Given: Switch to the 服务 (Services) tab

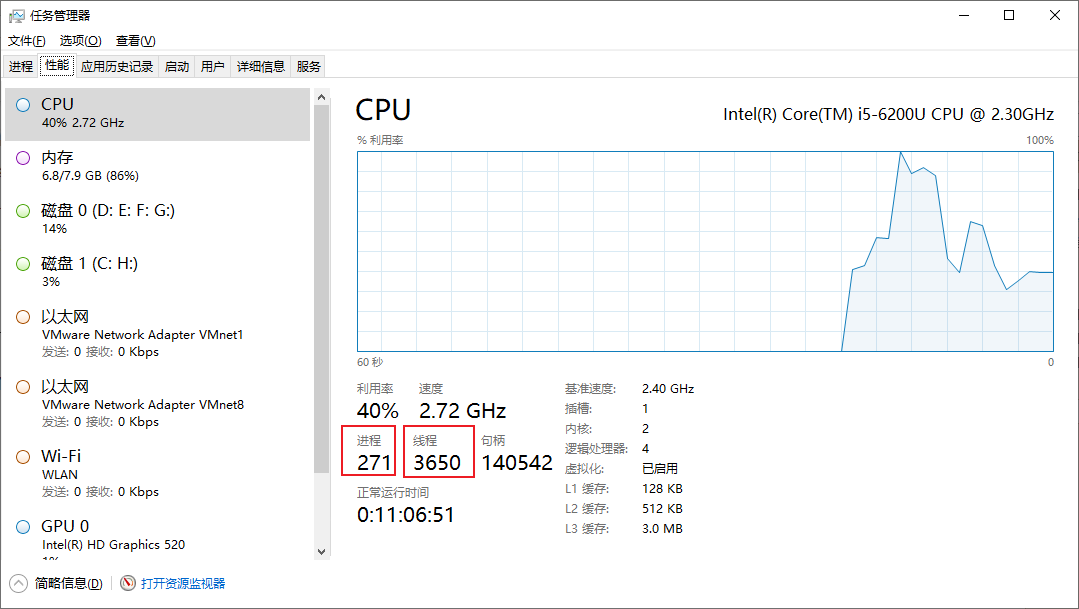Looking at the screenshot, I should [x=308, y=66].
